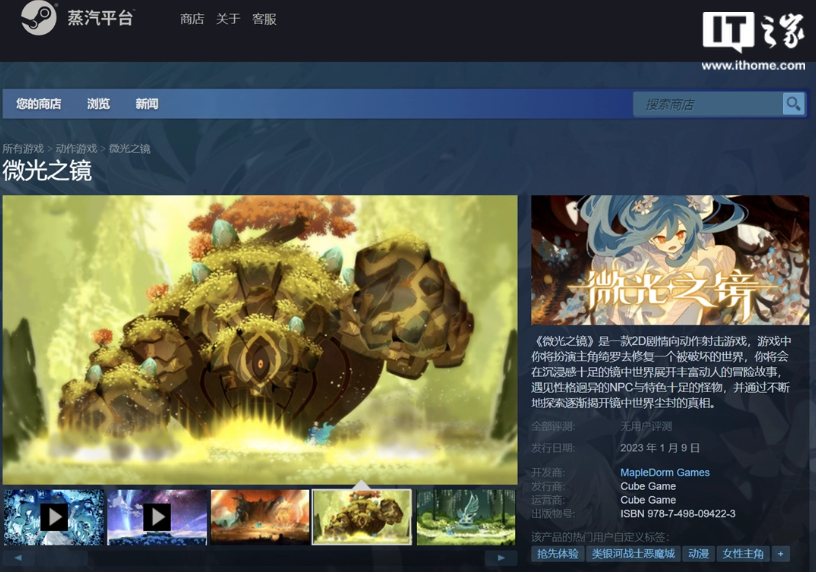Image resolution: width=816 pixels, height=572 pixels.
Task: Click the 动作游戏 breadcrumb link
Action: pos(76,149)
